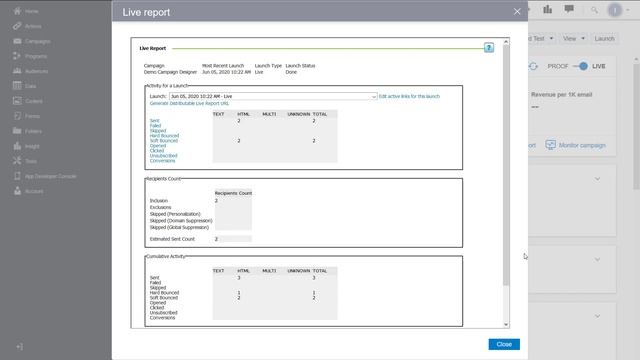Click the Monitor campaign screen icon

[550, 145]
